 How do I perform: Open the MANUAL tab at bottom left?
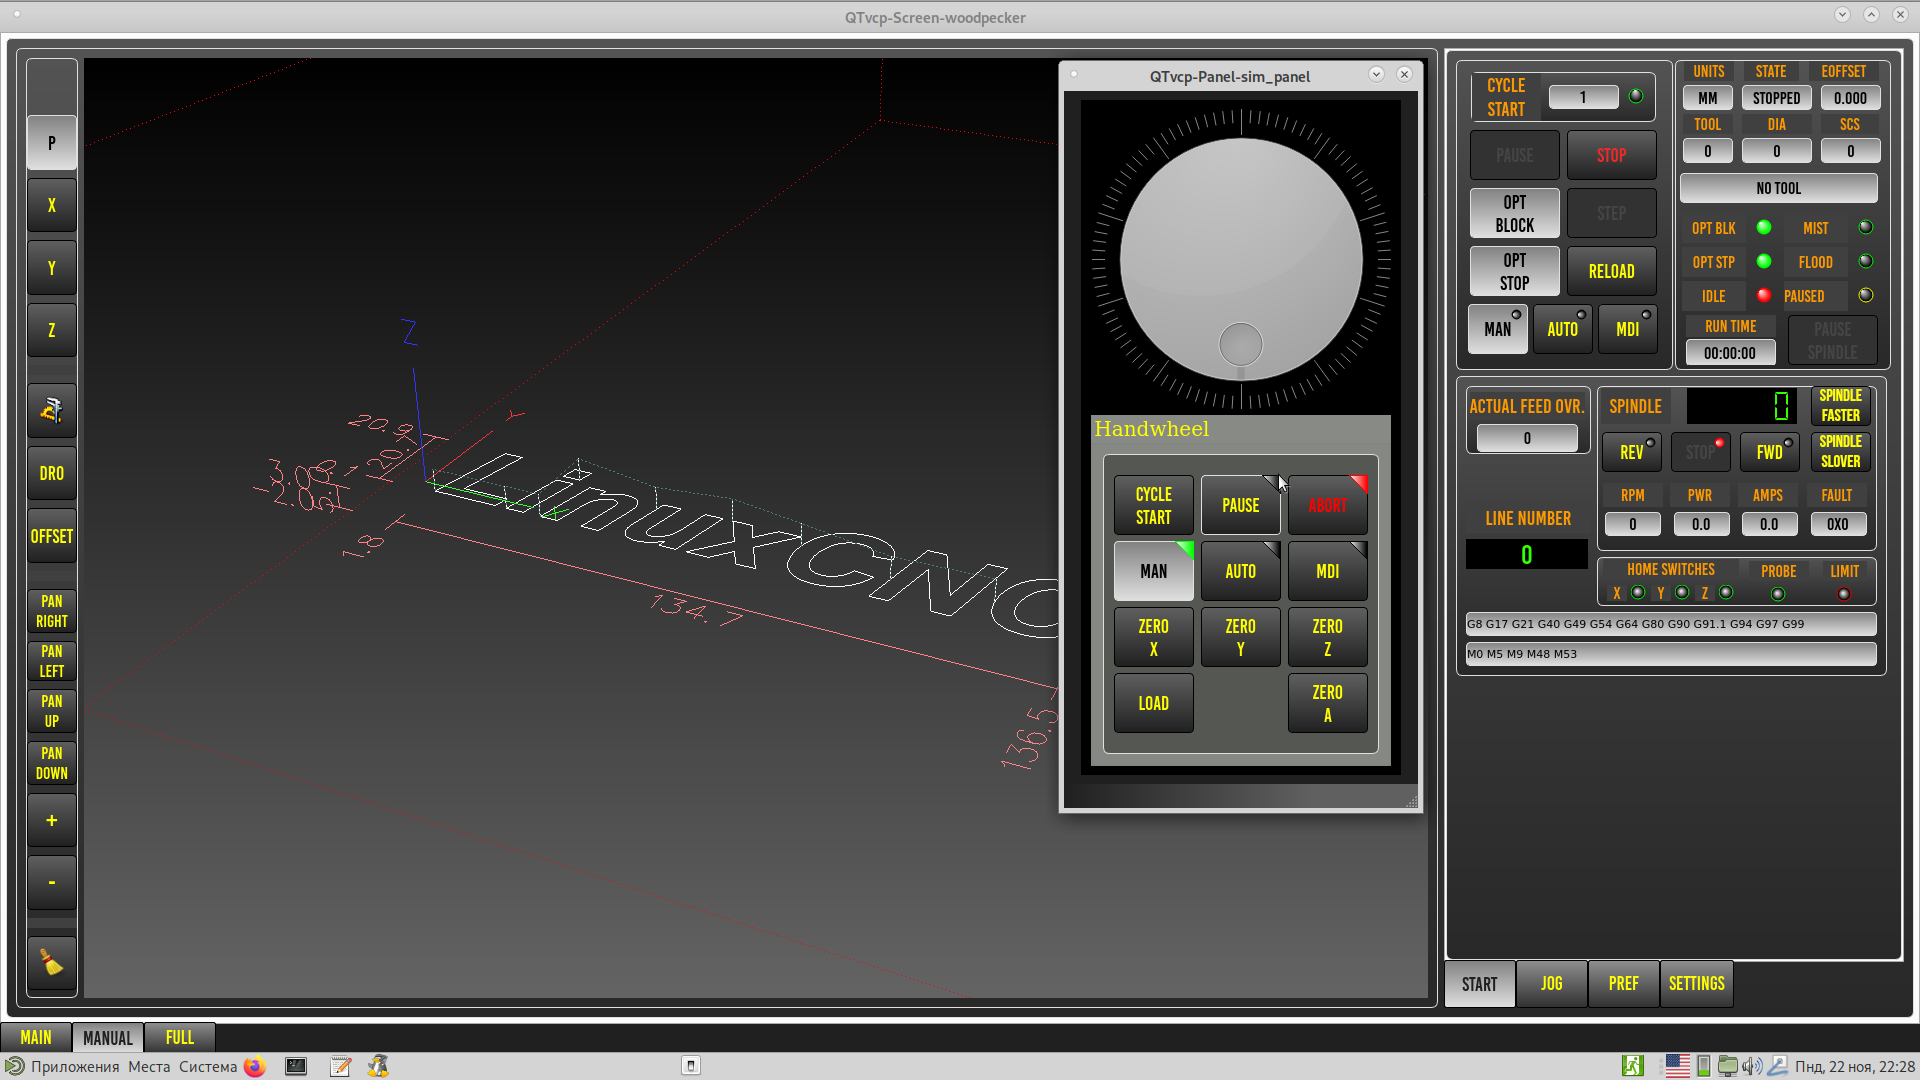[108, 1038]
